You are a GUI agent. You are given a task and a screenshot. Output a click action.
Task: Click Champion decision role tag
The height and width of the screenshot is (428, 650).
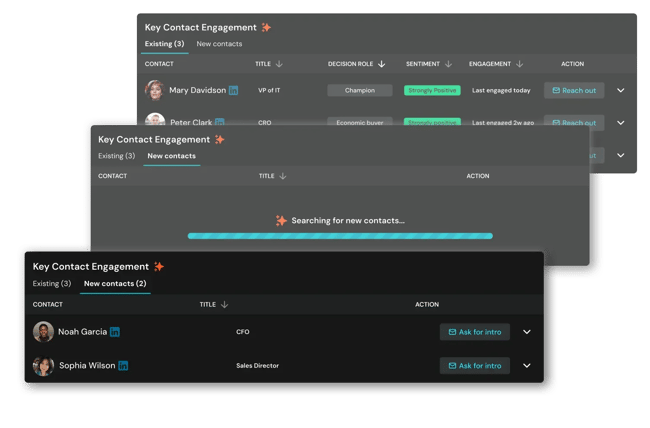(x=360, y=90)
